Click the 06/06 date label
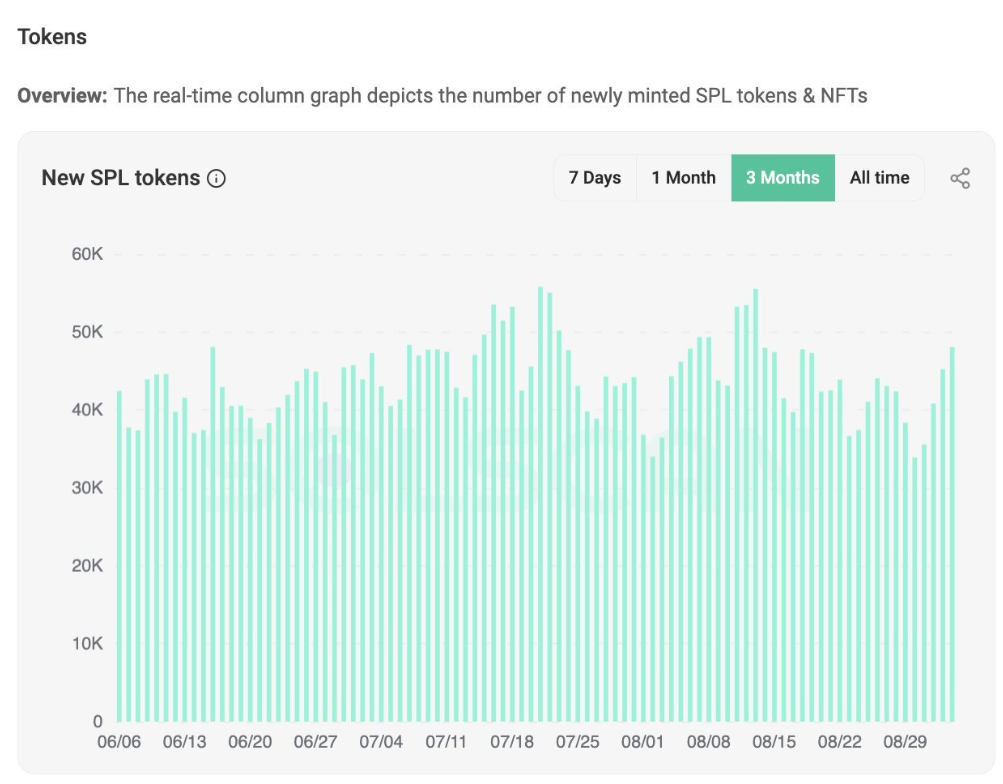The width and height of the screenshot is (1003, 784). (x=117, y=743)
